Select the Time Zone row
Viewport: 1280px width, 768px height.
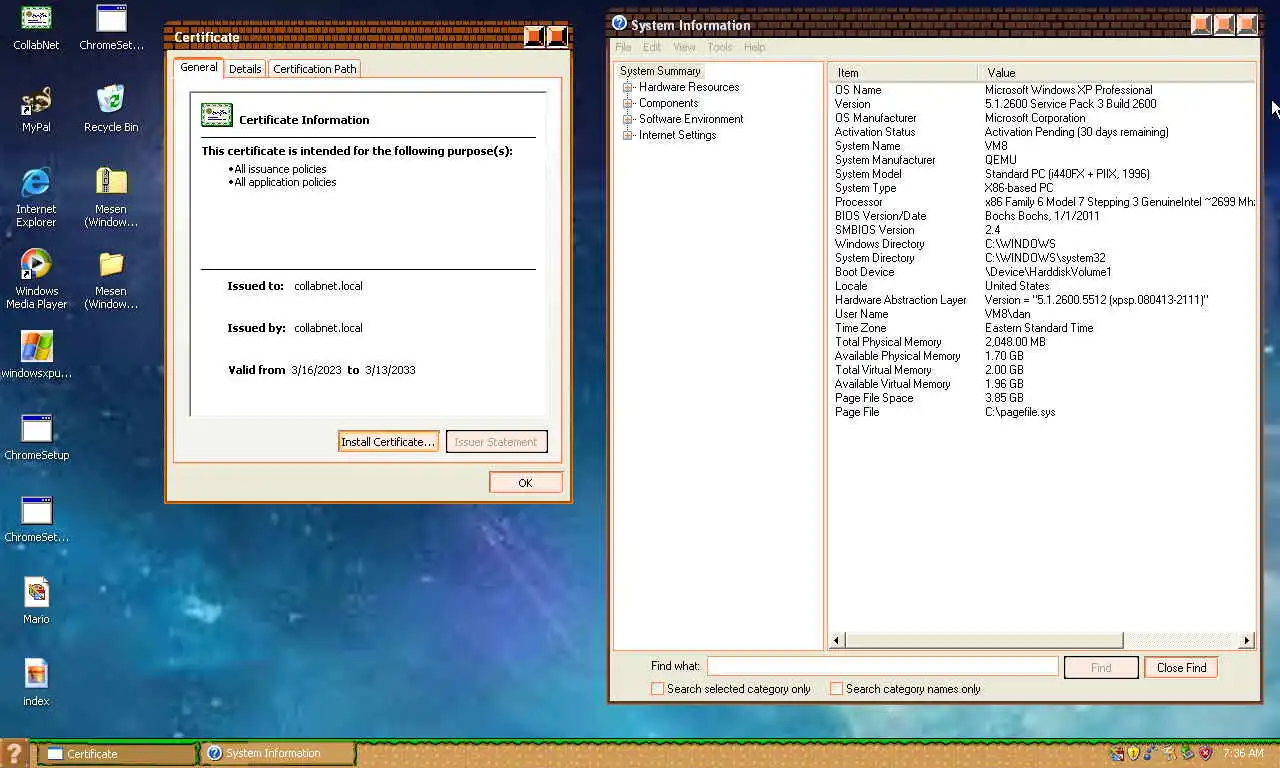(1042, 328)
